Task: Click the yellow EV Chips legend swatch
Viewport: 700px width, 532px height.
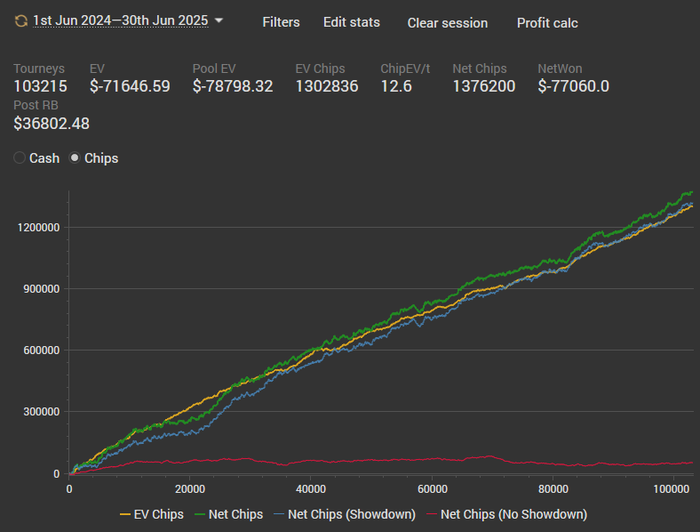Action: 125,515
